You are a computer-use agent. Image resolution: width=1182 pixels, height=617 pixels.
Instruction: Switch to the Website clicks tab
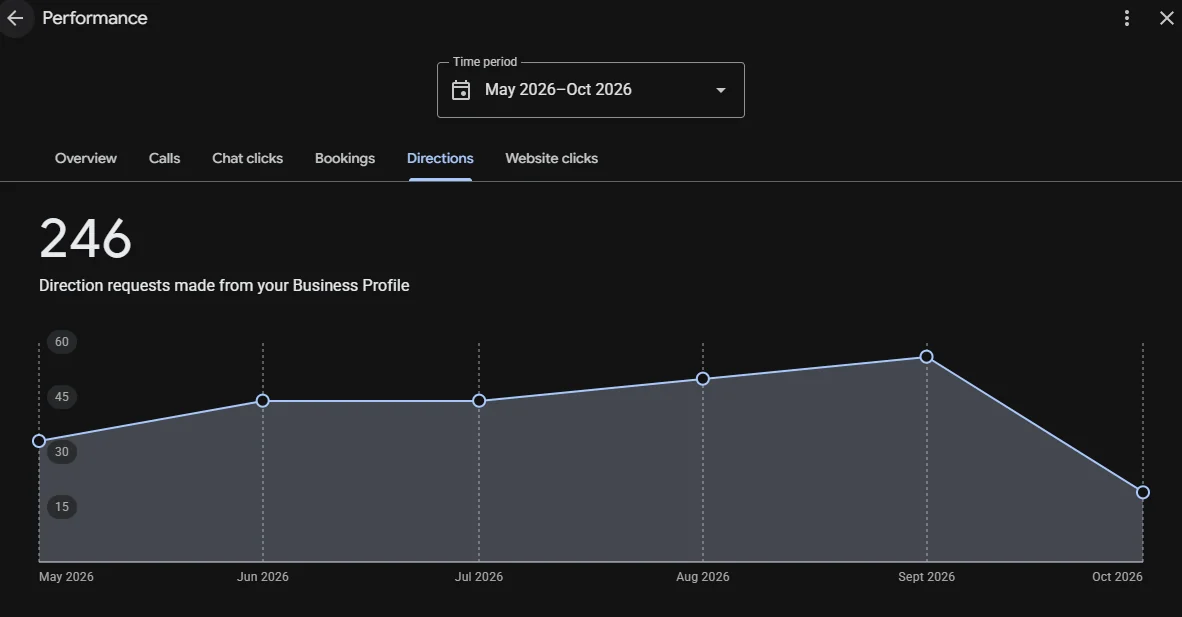tap(552, 158)
